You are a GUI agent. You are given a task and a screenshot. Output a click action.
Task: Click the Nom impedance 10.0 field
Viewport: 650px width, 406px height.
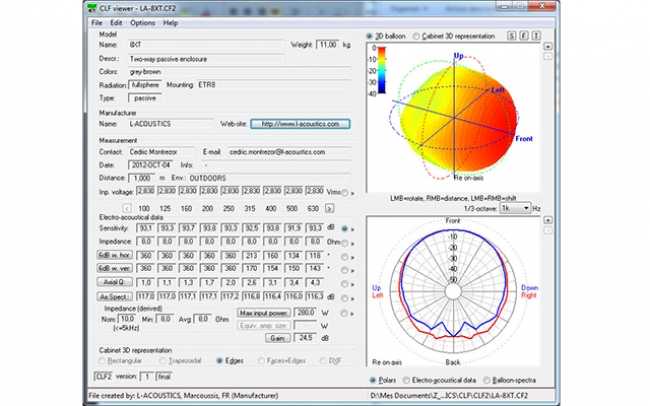(x=127, y=319)
